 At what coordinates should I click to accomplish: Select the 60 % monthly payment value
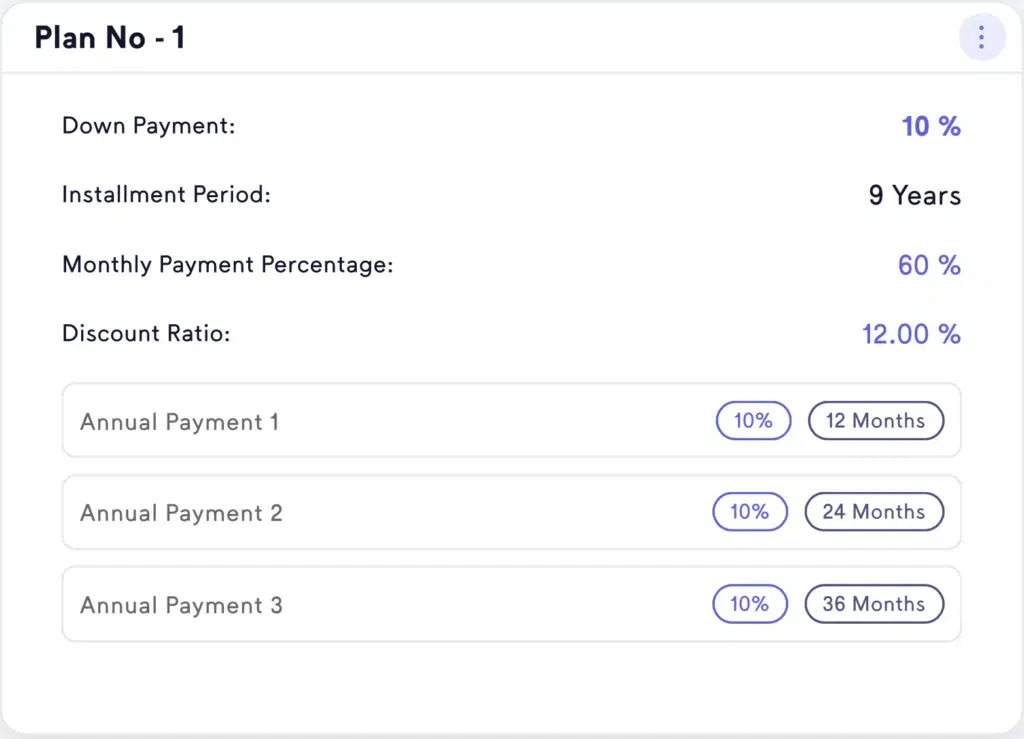pos(929,265)
